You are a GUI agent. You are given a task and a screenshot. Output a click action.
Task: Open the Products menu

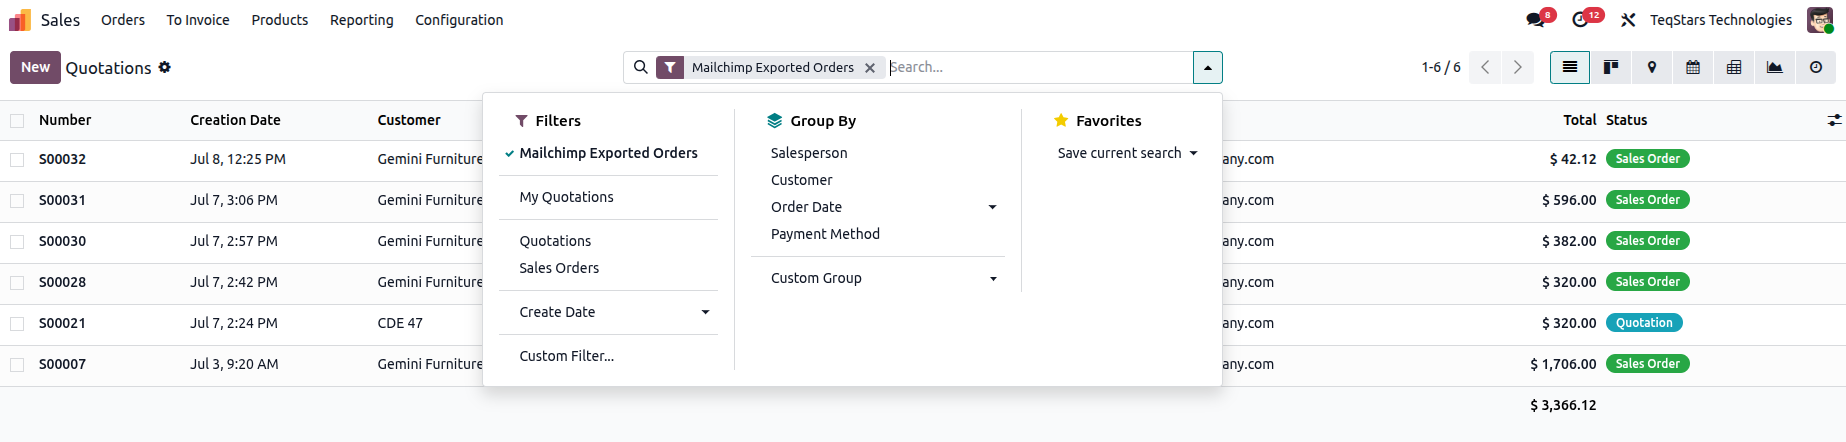280,20
